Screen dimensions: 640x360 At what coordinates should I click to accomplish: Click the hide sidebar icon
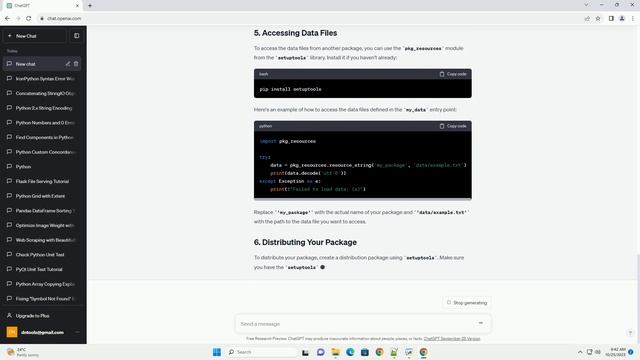click(76, 36)
